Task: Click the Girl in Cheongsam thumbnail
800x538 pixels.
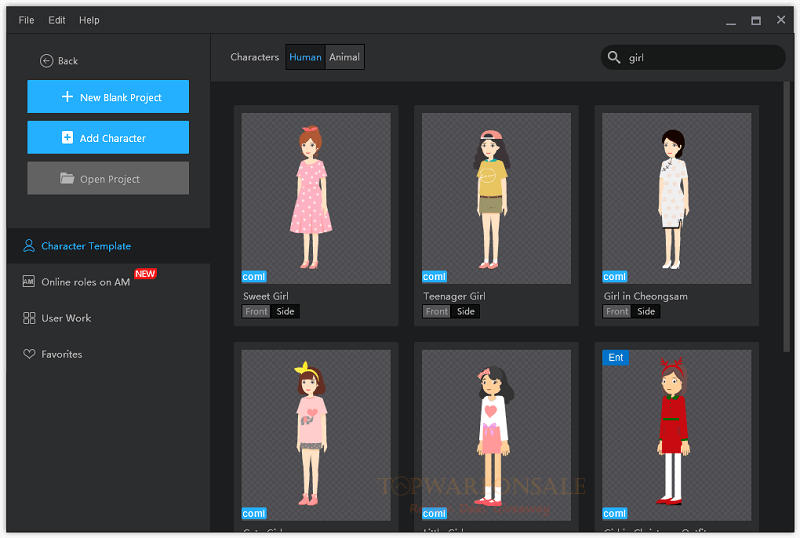Action: (x=677, y=199)
